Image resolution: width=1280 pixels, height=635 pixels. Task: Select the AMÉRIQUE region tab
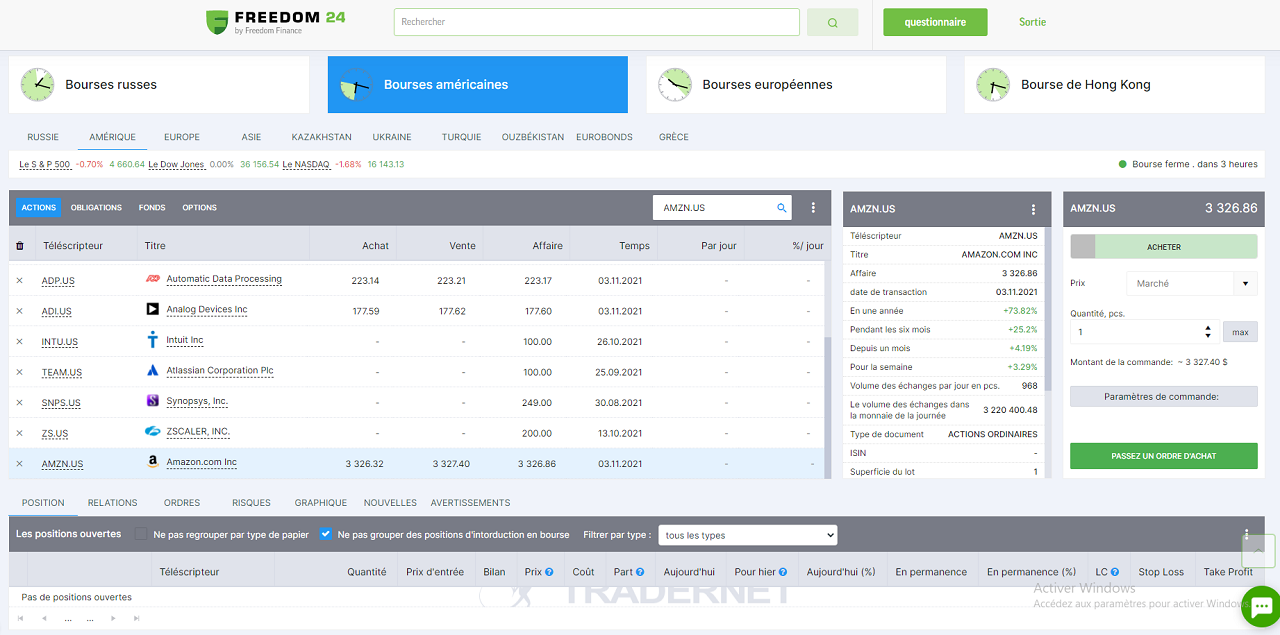click(112, 137)
